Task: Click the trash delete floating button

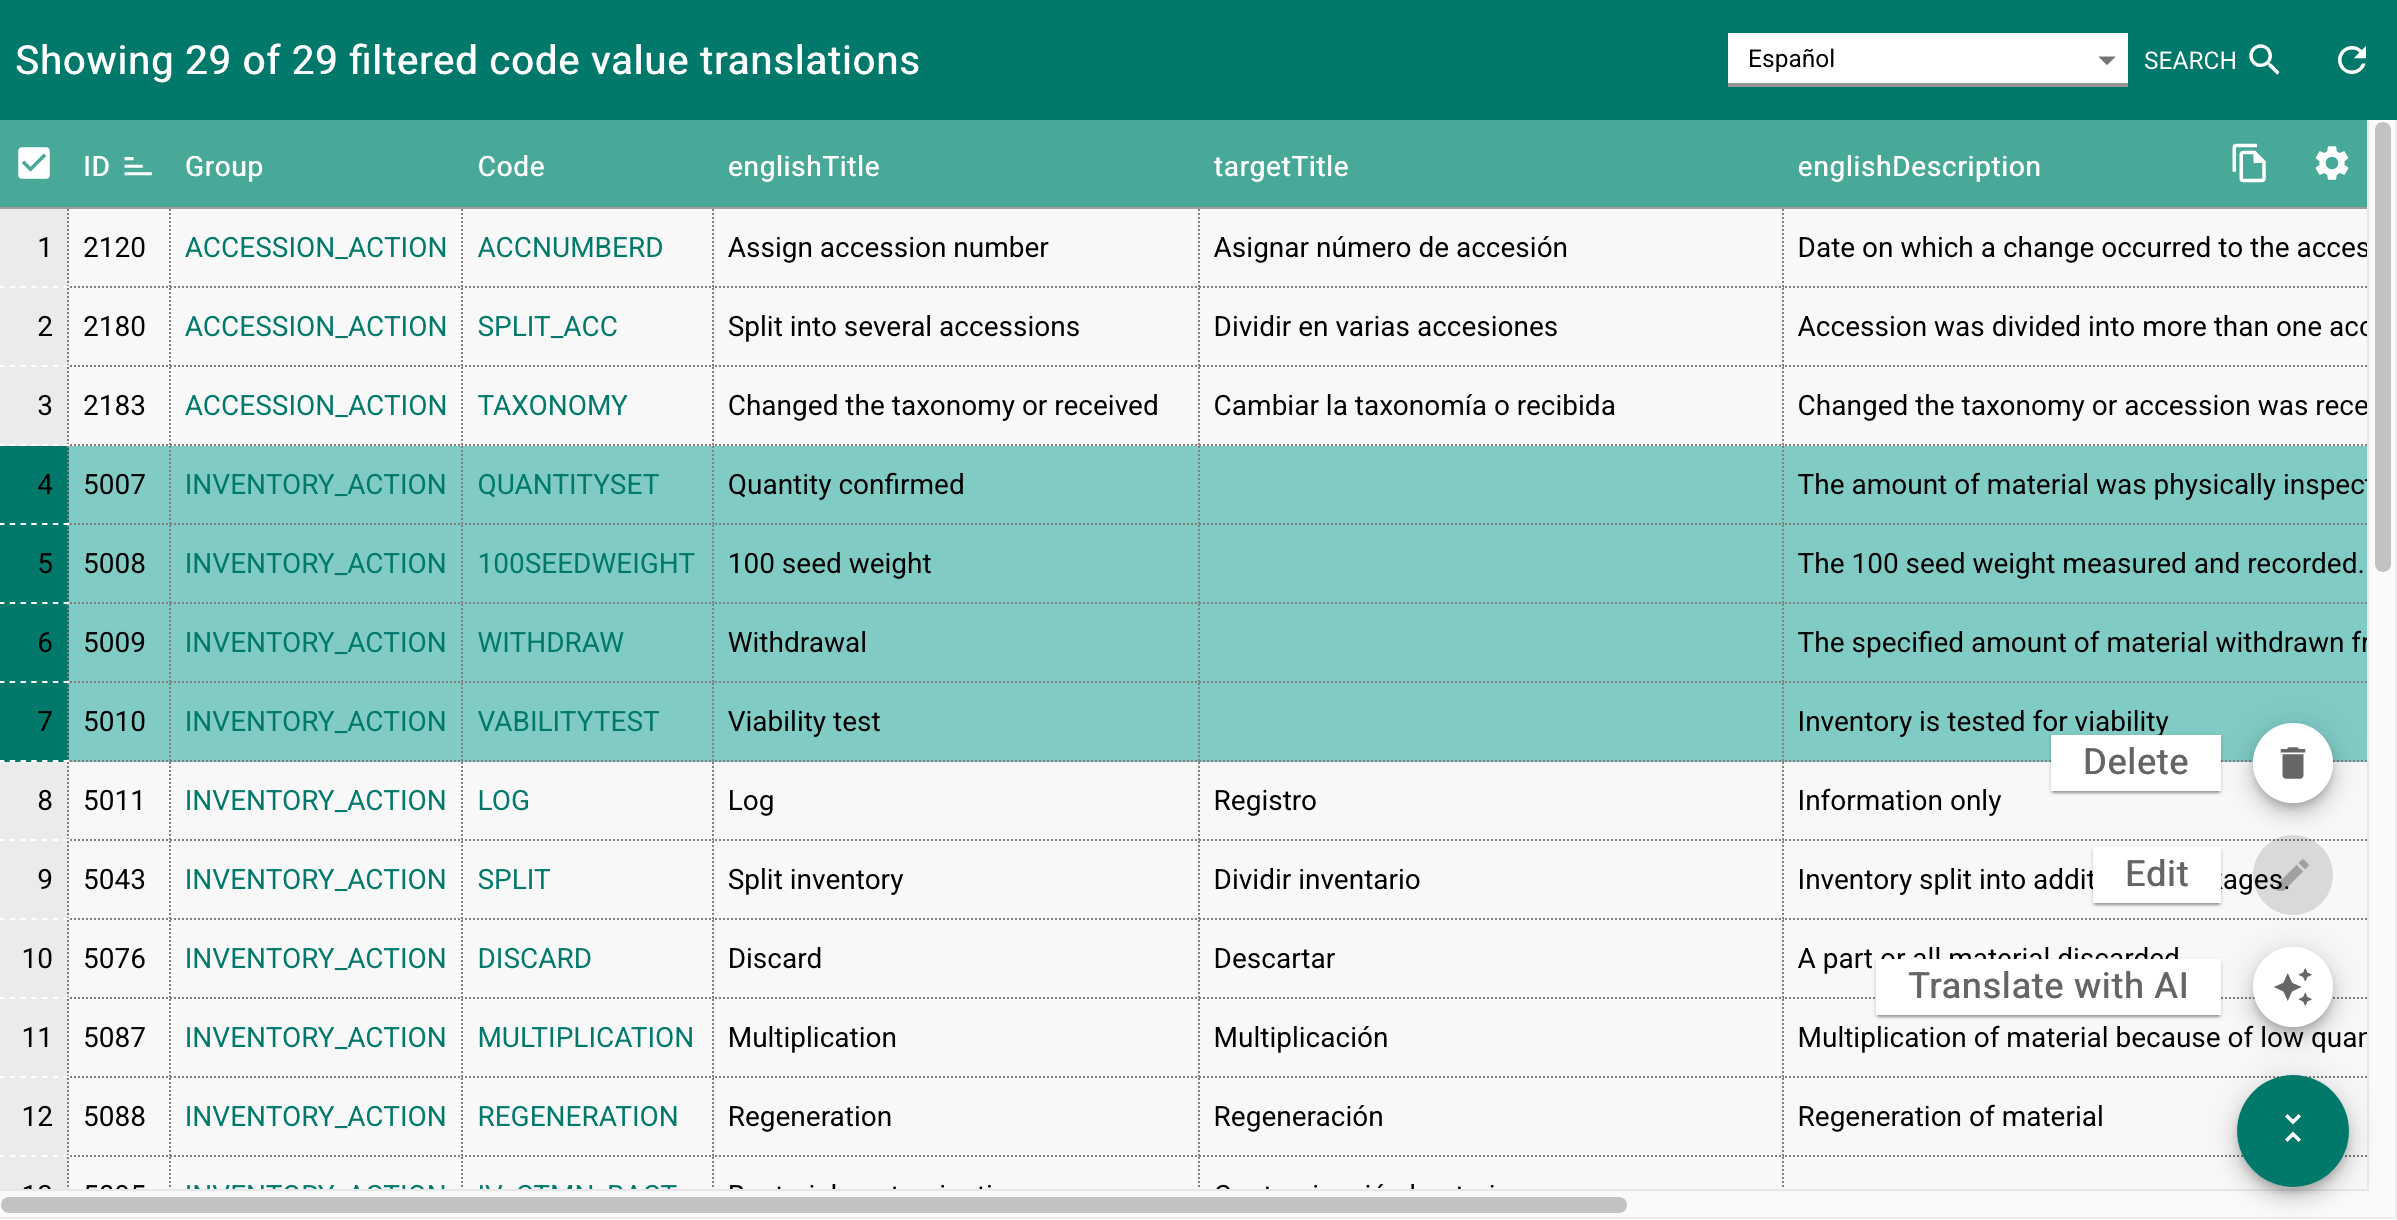Action: click(2293, 763)
